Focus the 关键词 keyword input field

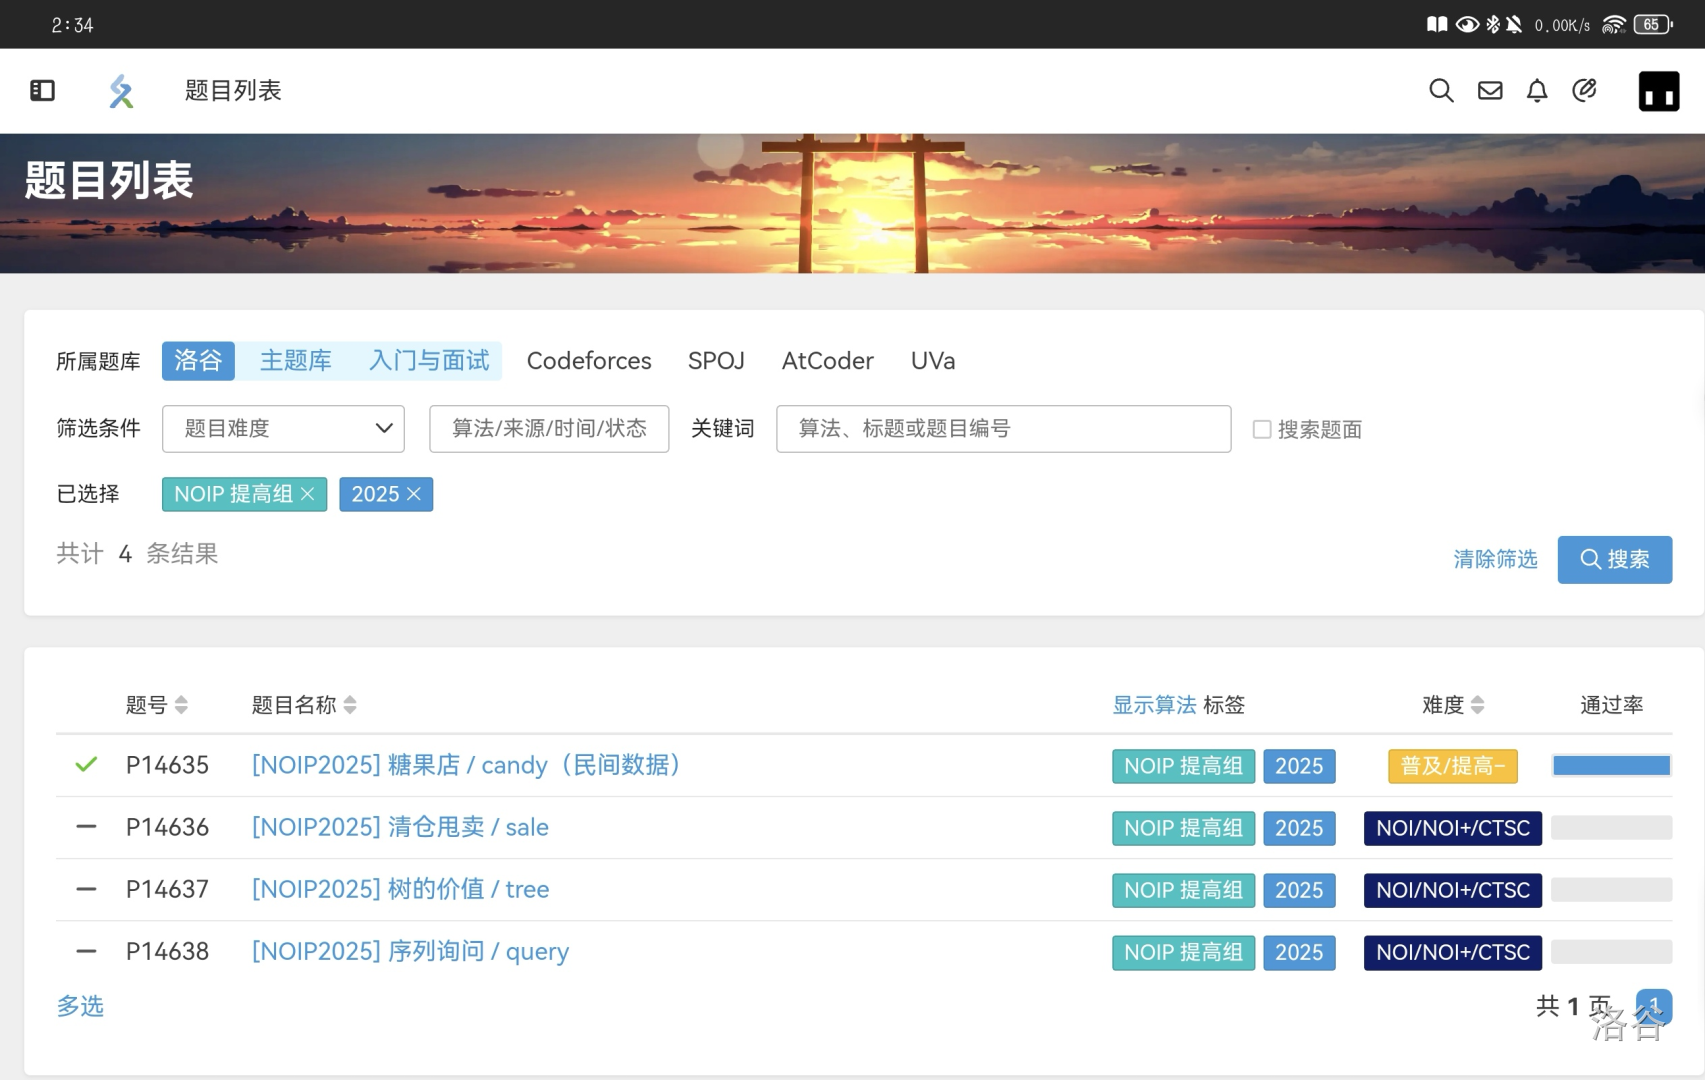pos(1003,429)
